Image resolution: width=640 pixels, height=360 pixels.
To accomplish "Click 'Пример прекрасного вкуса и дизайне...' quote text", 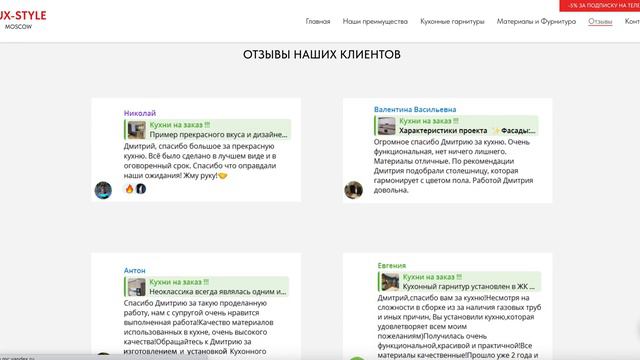I will pyautogui.click(x=218, y=134).
